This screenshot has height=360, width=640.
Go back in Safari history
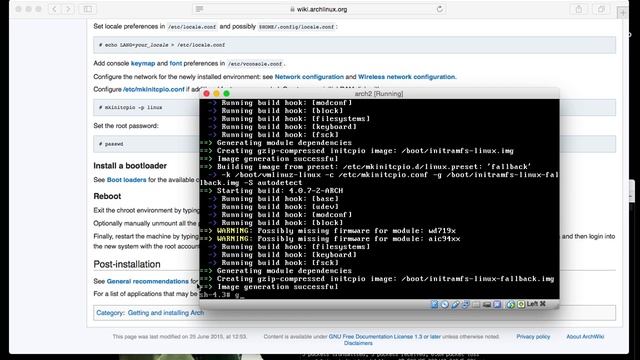(x=54, y=9)
